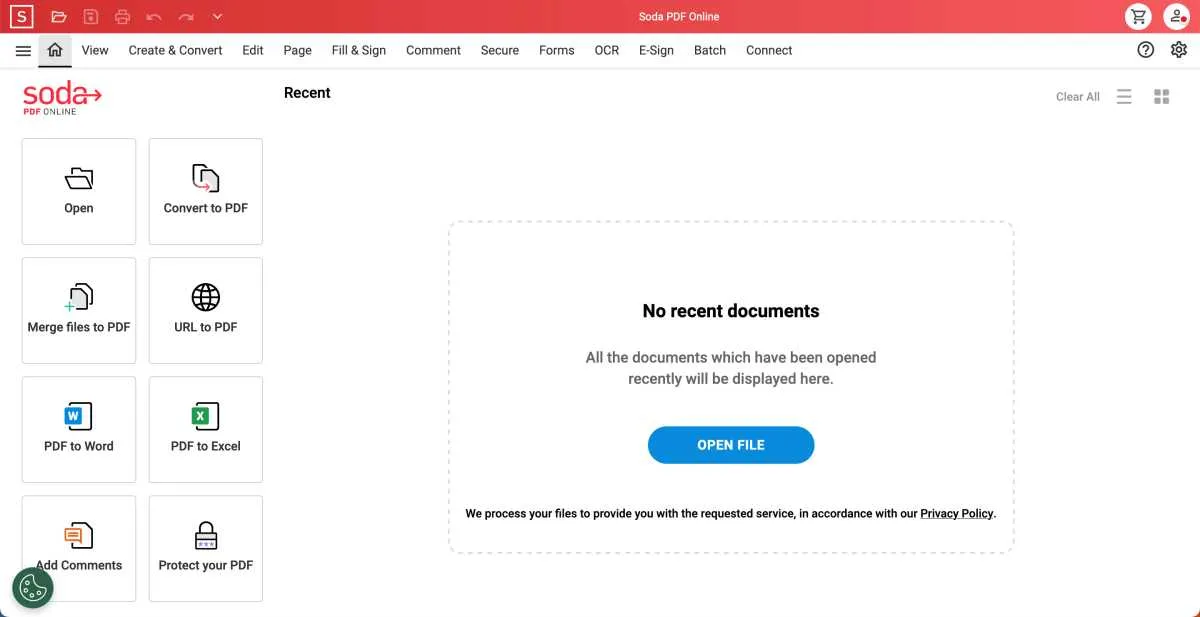Click the OPEN FILE button

[x=731, y=445]
